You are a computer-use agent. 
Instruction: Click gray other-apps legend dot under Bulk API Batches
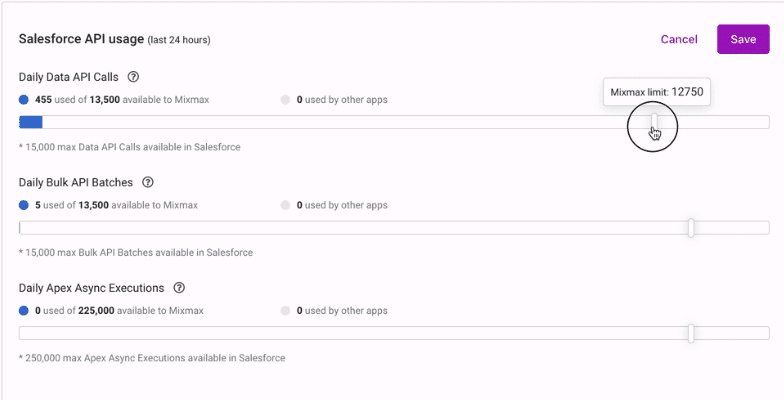(286, 205)
